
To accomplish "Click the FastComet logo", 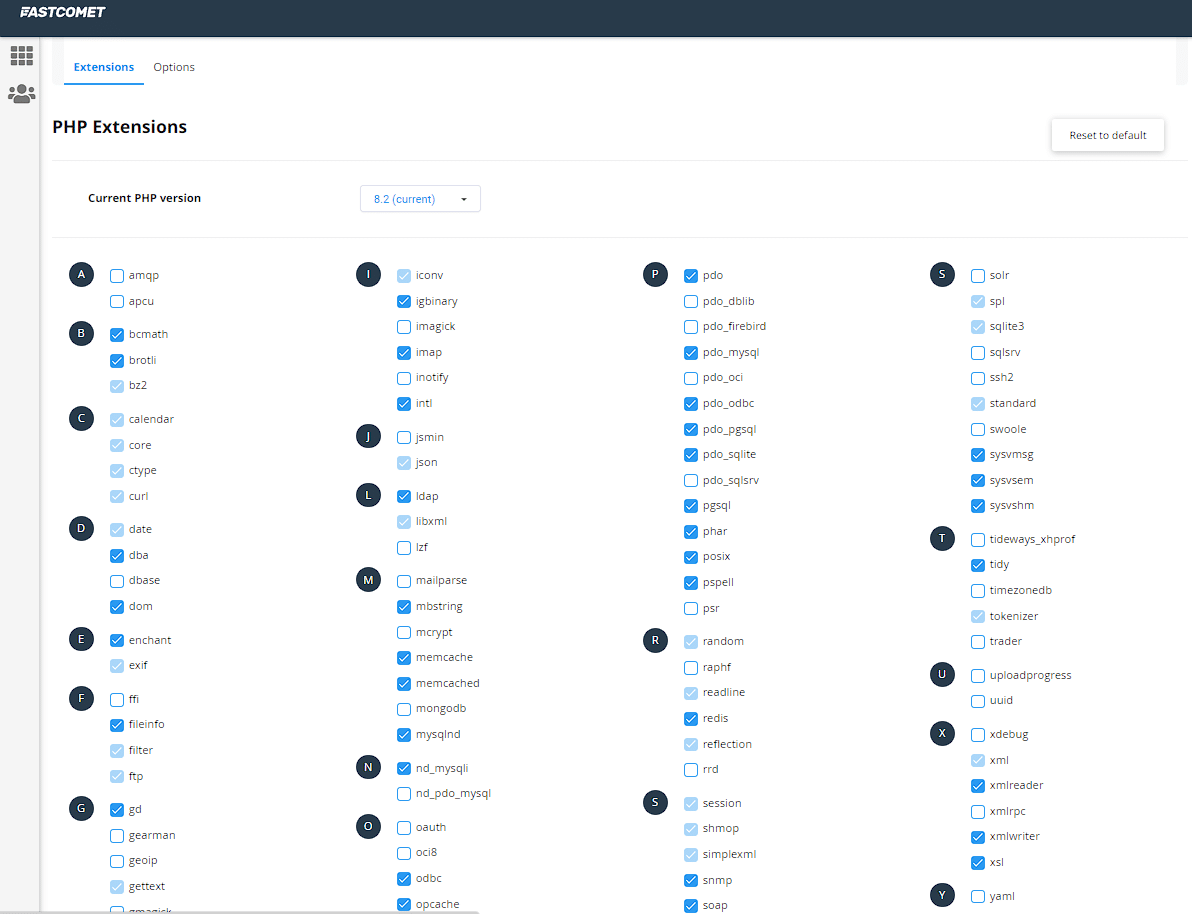I will point(62,12).
